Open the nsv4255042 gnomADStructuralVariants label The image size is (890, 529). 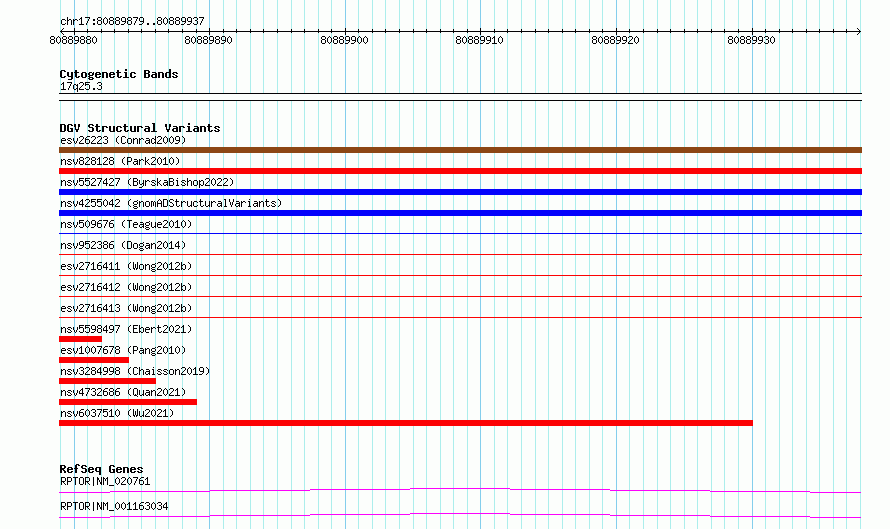171,203
